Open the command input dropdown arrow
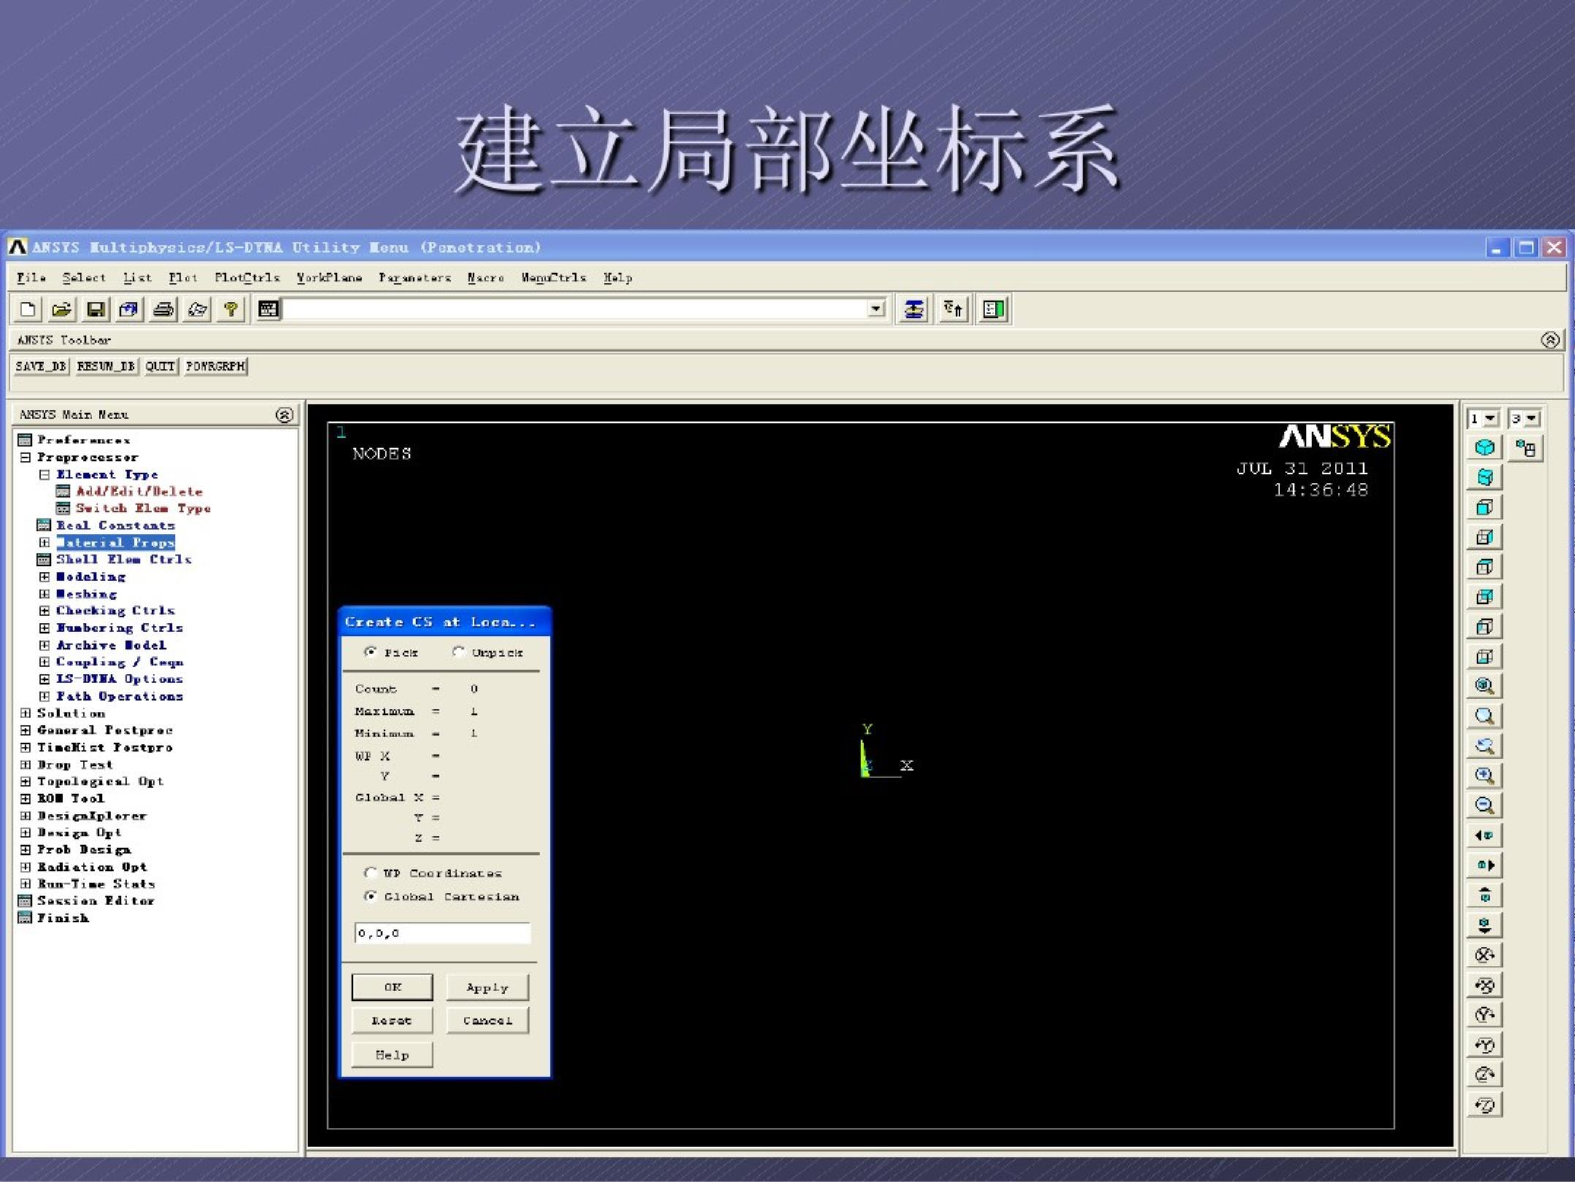Viewport: 1575px width, 1182px height. (x=877, y=309)
